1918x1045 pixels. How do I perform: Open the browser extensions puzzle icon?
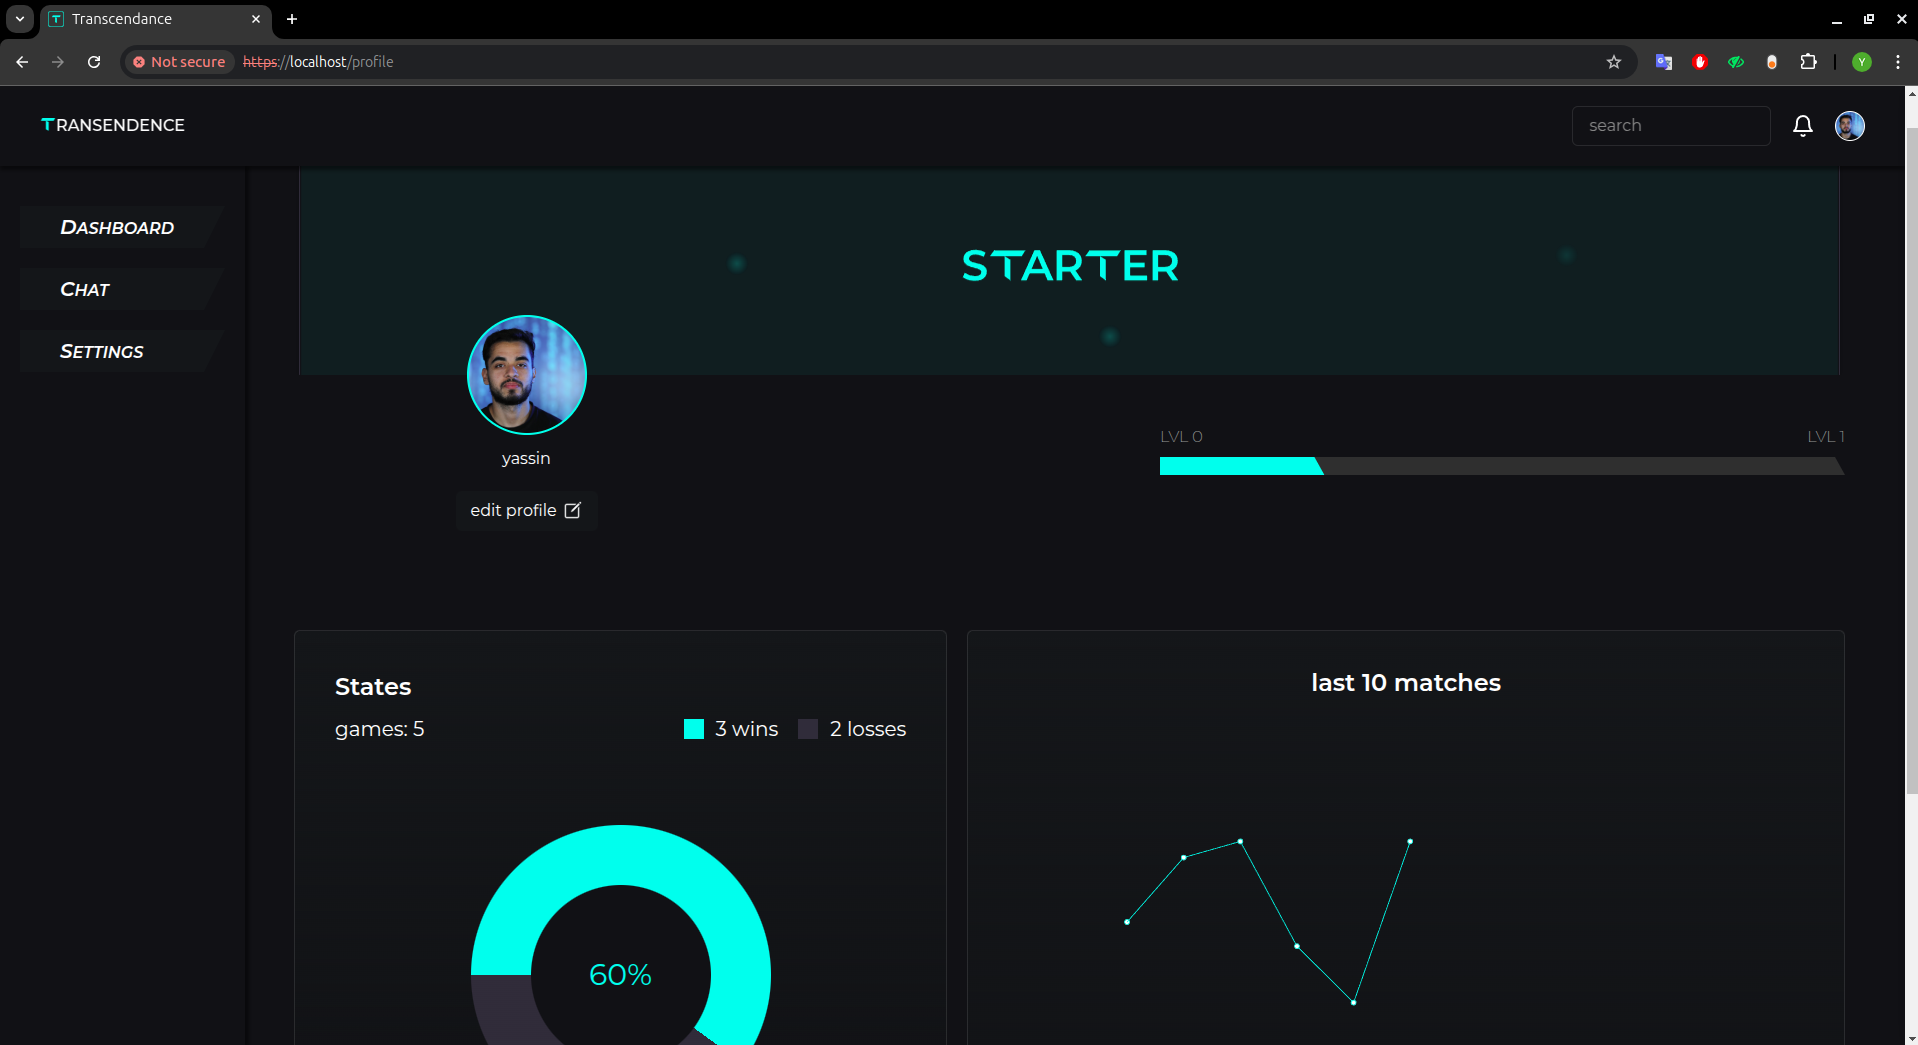[1808, 62]
